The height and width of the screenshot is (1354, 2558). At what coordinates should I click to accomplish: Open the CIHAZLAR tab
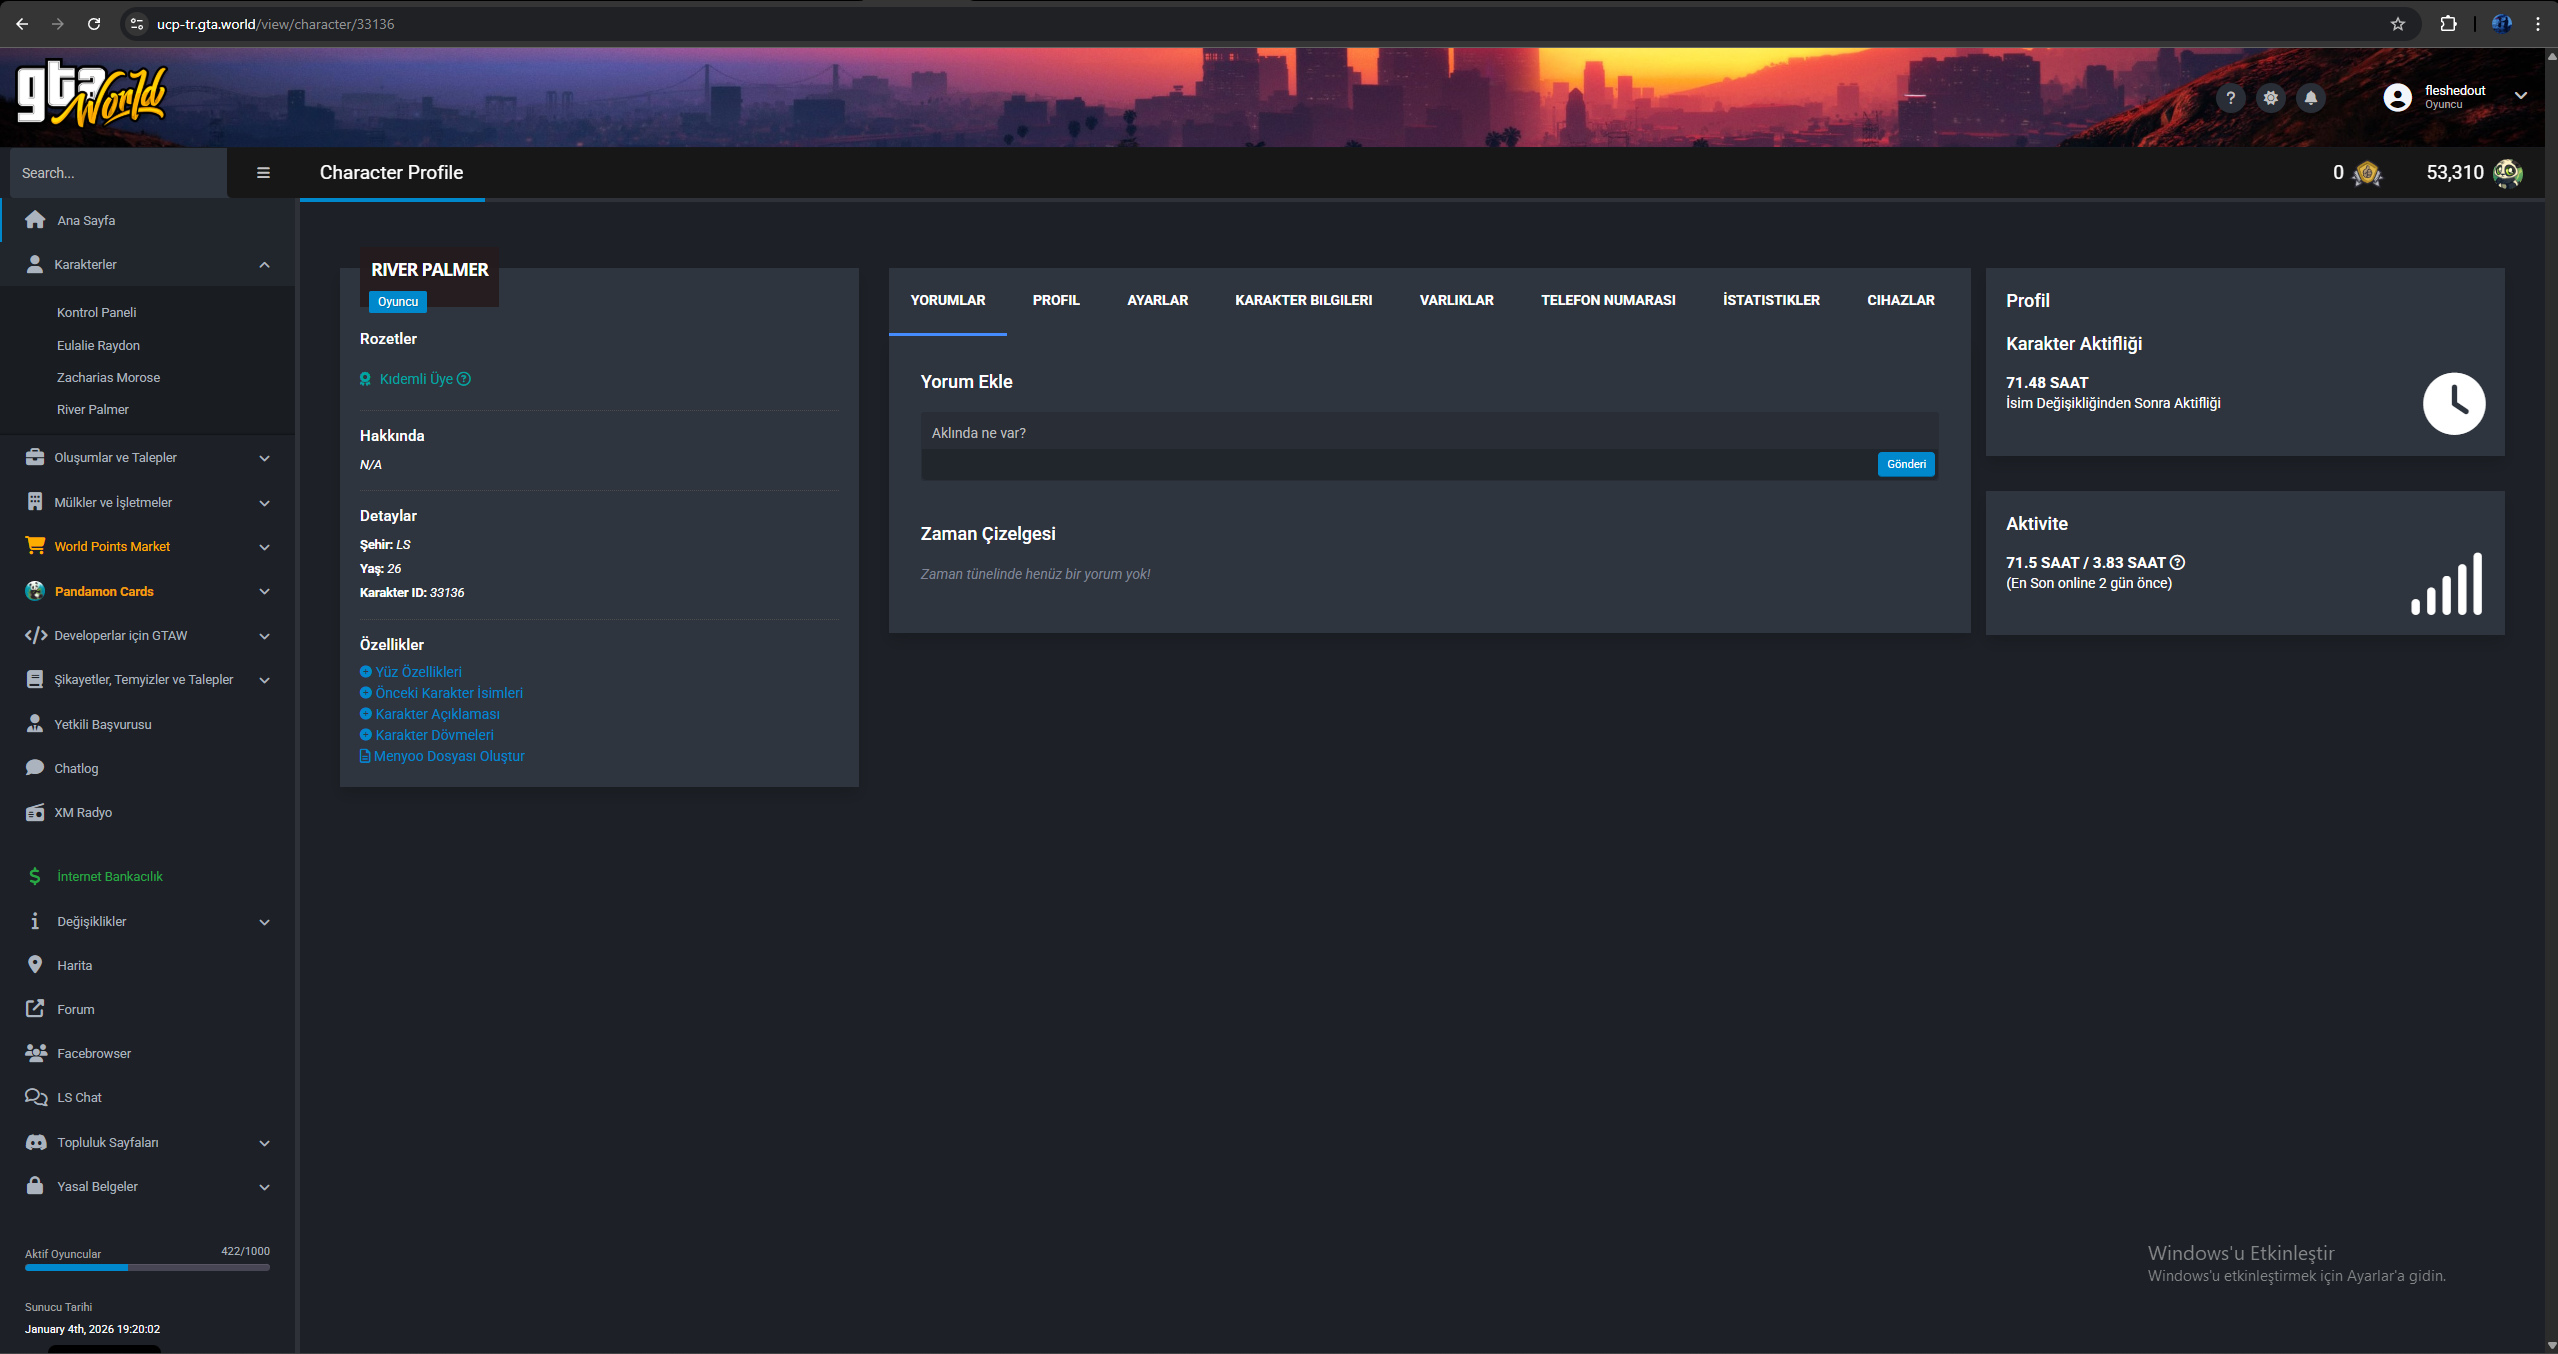click(x=1900, y=300)
